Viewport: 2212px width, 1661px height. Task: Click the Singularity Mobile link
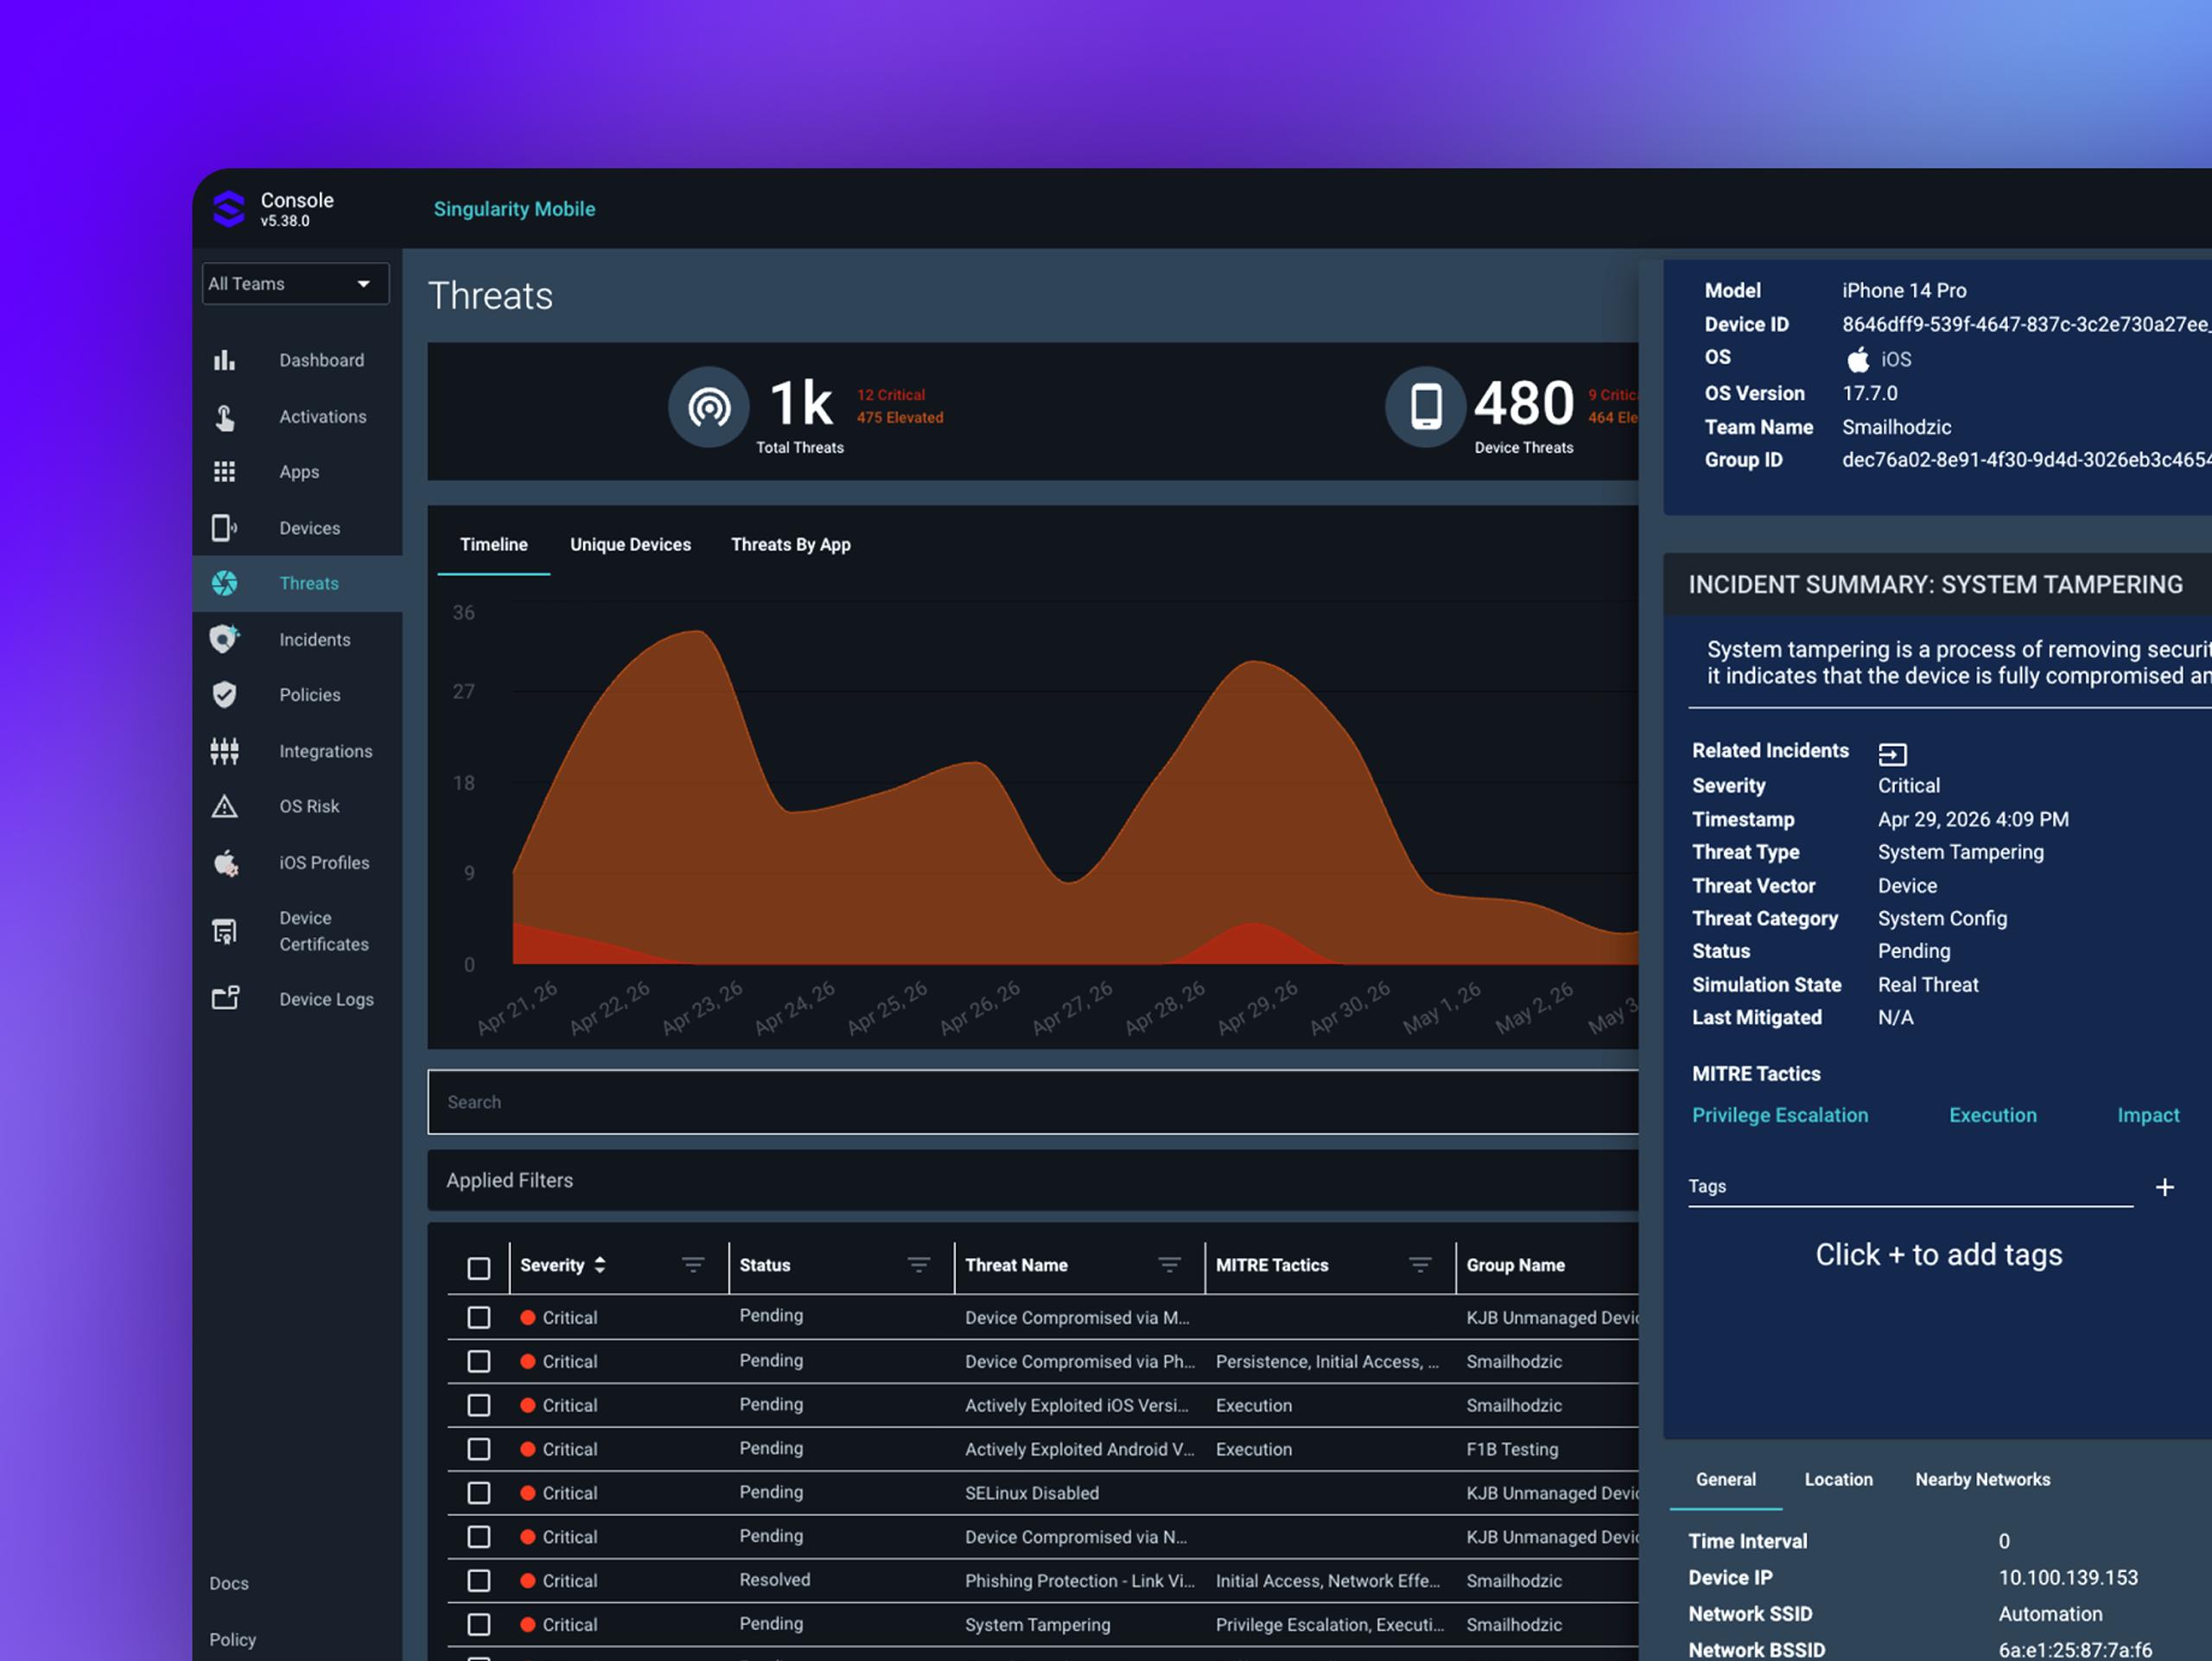pos(514,209)
